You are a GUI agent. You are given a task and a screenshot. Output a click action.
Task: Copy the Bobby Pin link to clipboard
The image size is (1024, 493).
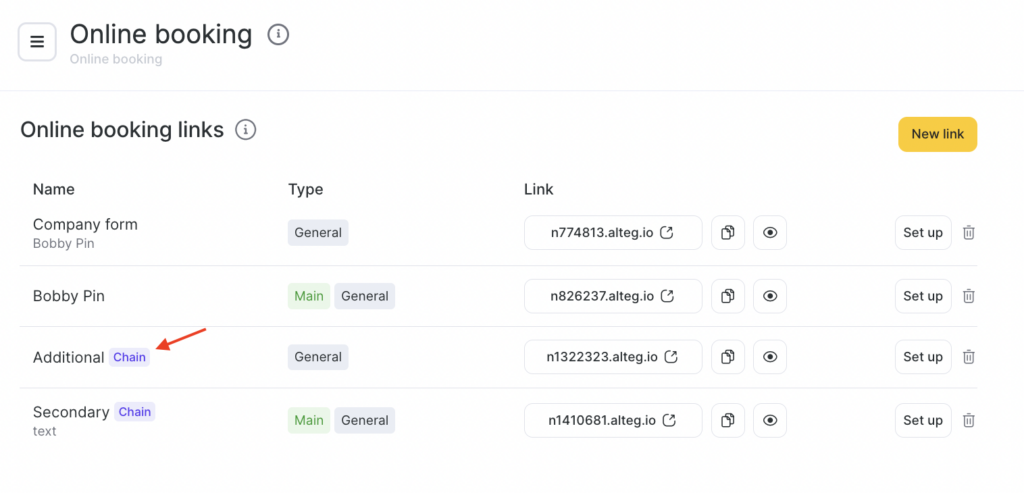[728, 296]
